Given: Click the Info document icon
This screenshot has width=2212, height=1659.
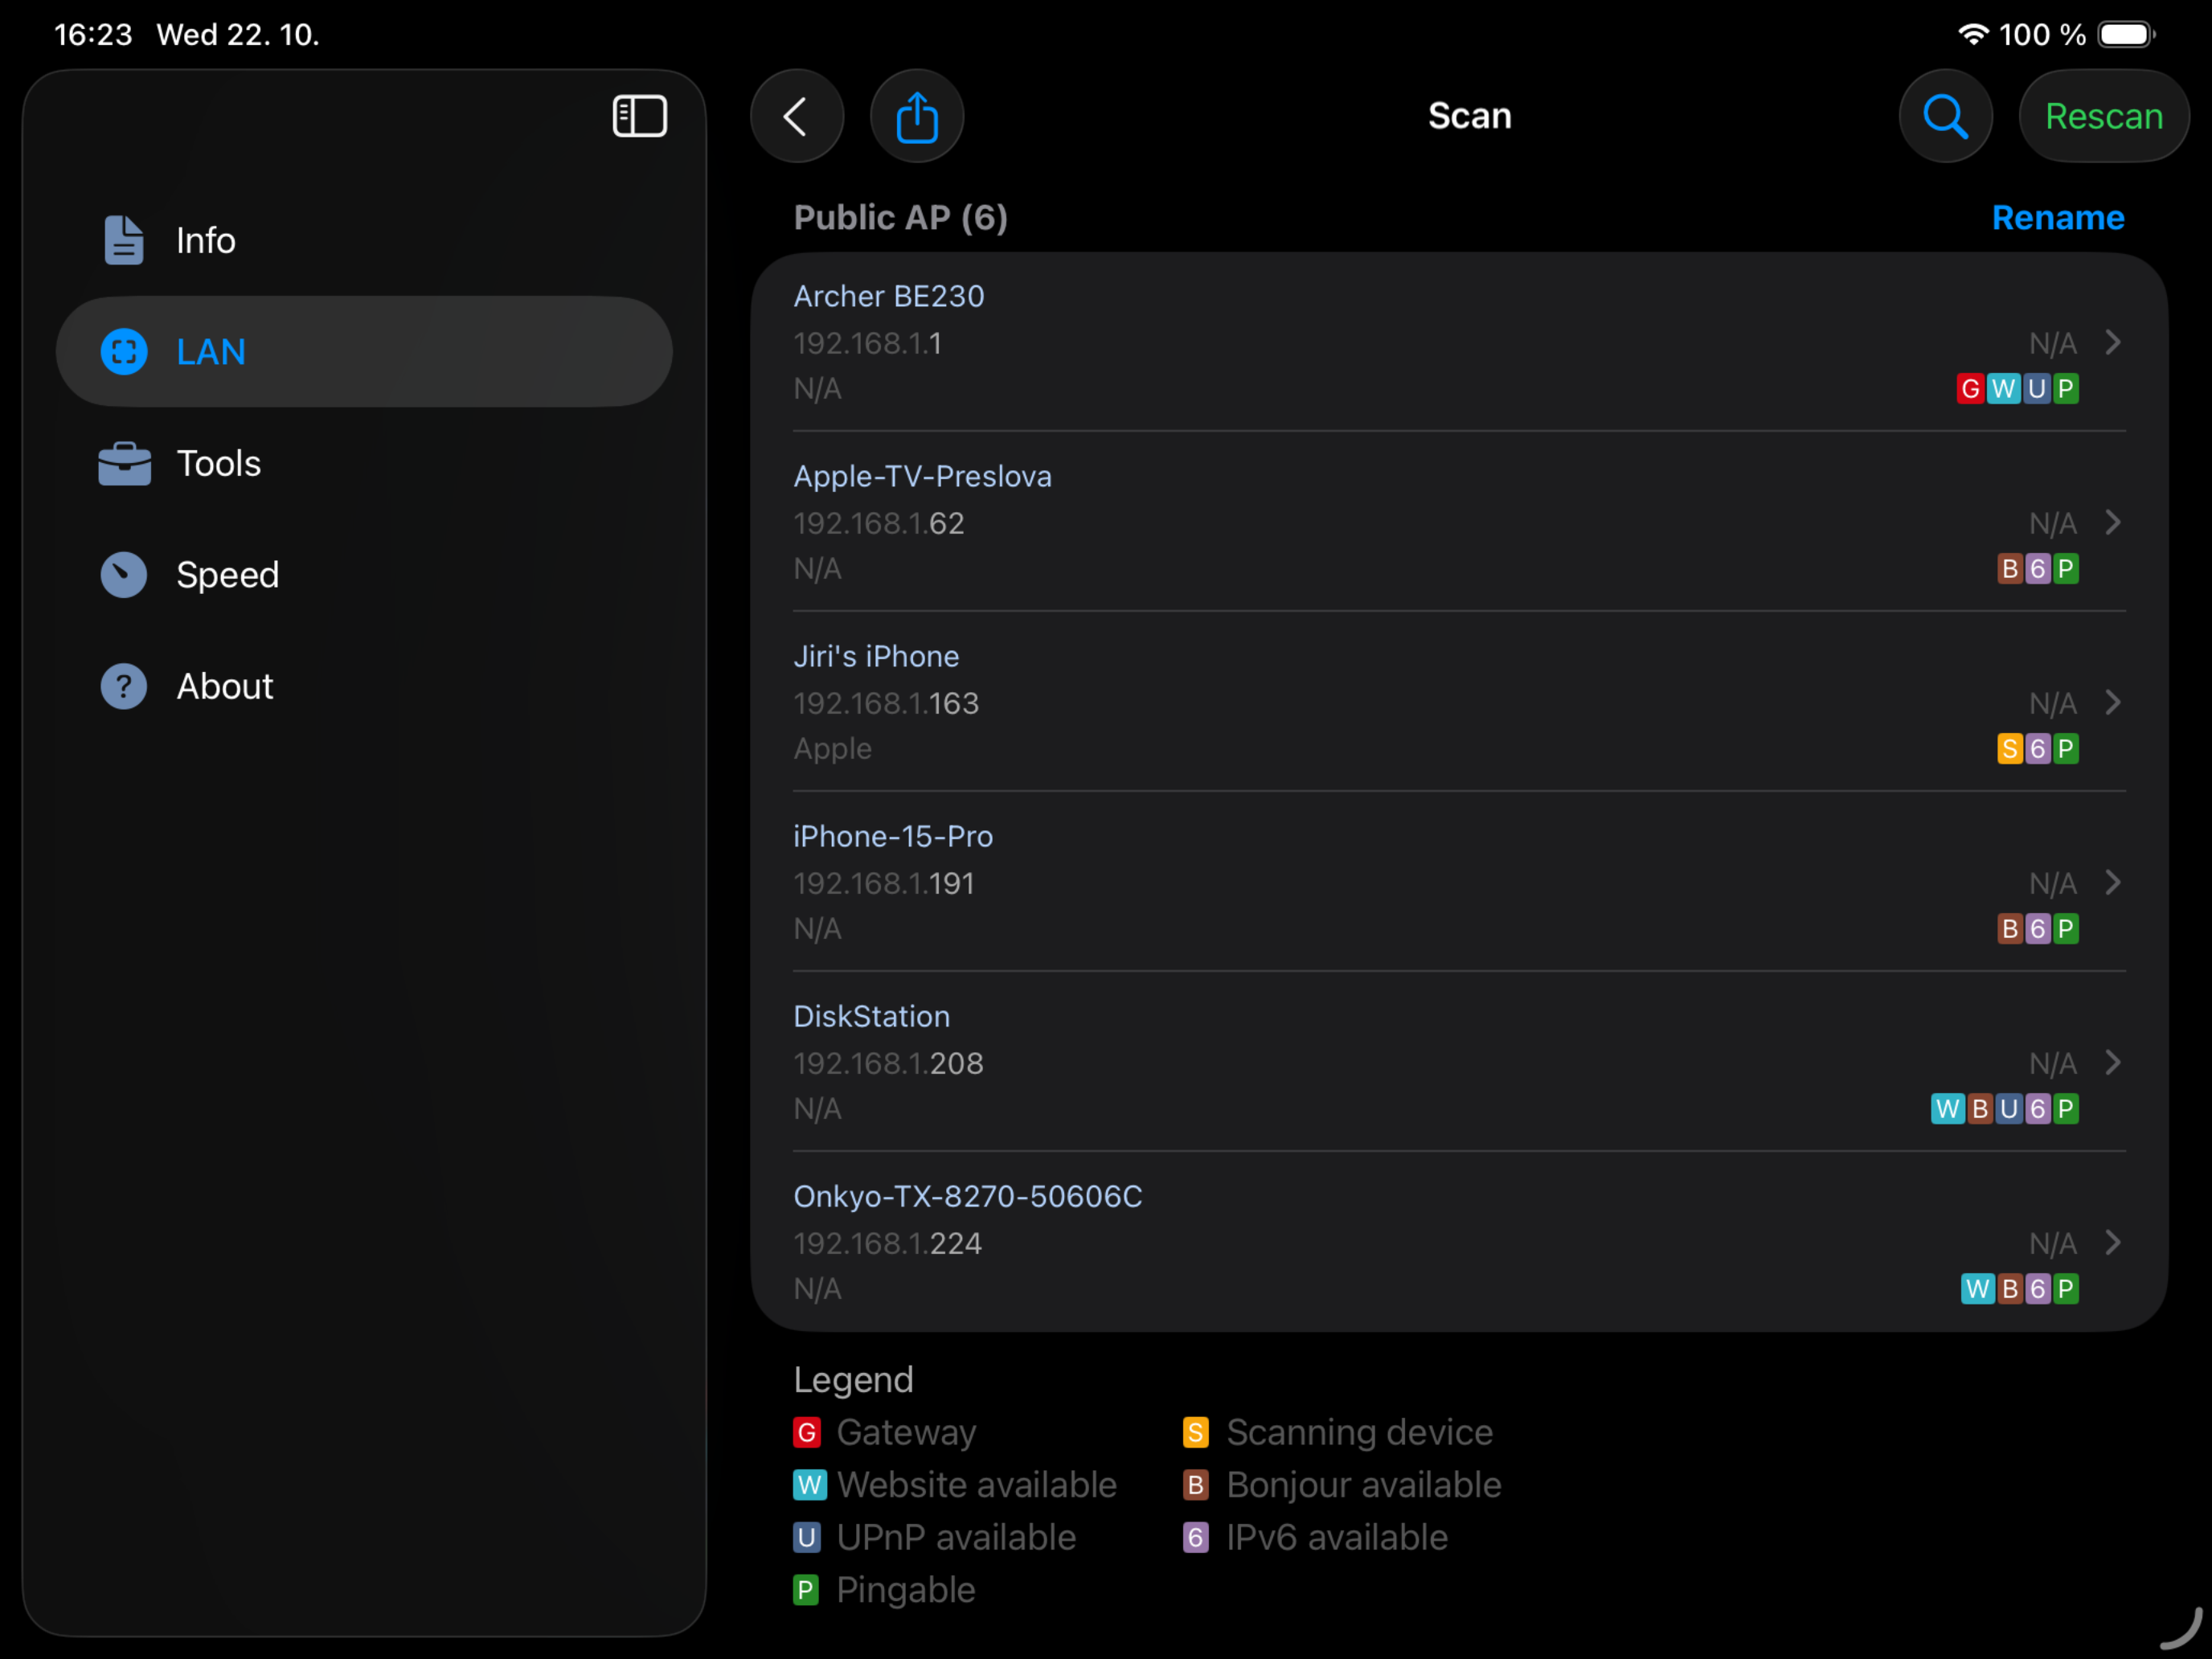Looking at the screenshot, I should point(124,240).
